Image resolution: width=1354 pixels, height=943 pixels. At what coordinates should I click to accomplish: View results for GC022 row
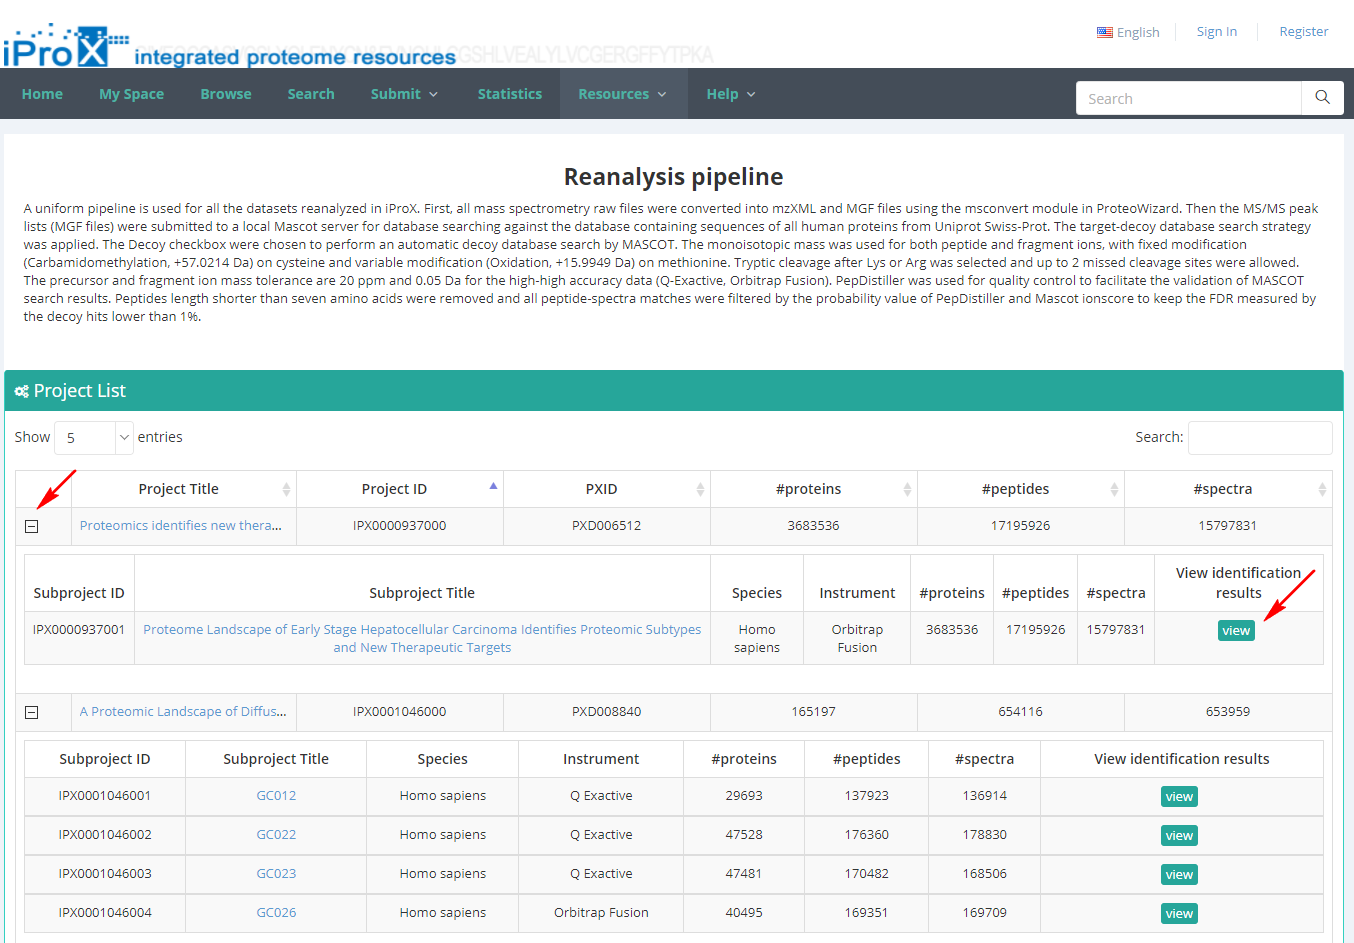pyautogui.click(x=1179, y=836)
